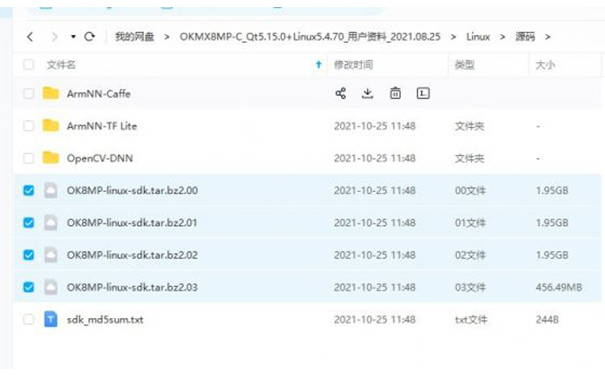Screen dimensions: 605x375
Task: Open the 源码 breadcrumb
Action: (x=525, y=37)
